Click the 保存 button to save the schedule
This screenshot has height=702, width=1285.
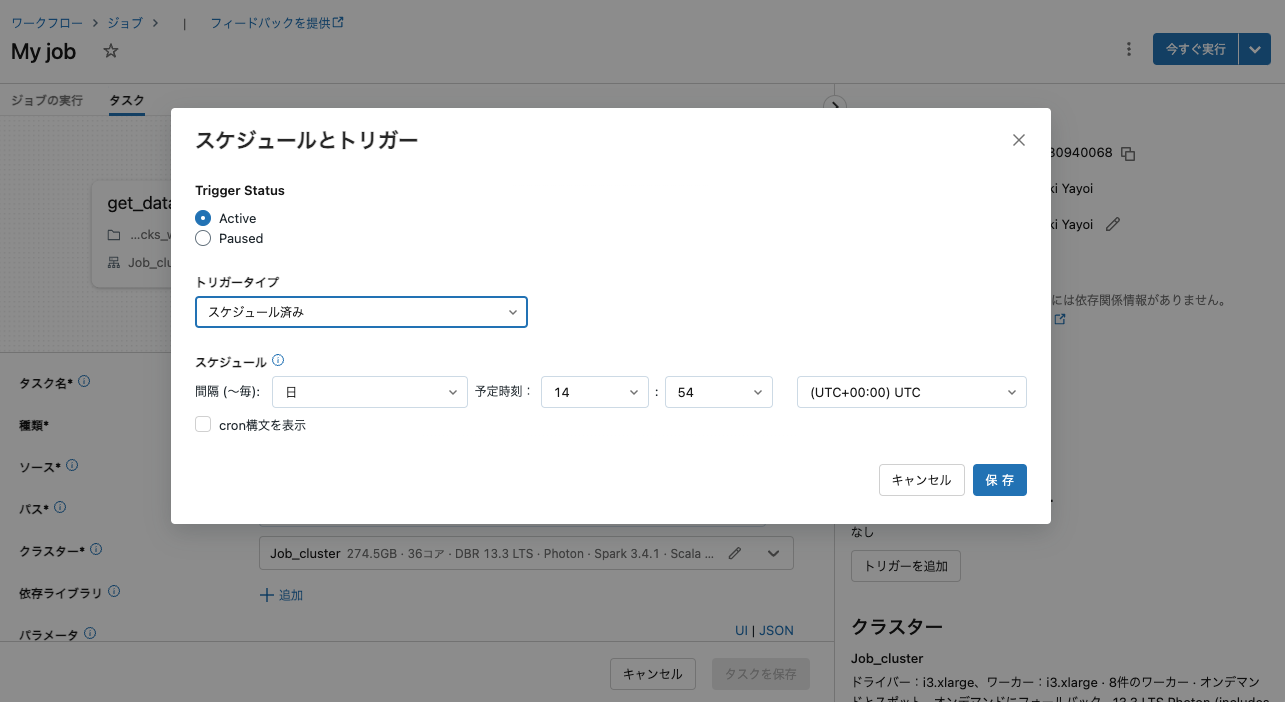pyautogui.click(x=999, y=480)
